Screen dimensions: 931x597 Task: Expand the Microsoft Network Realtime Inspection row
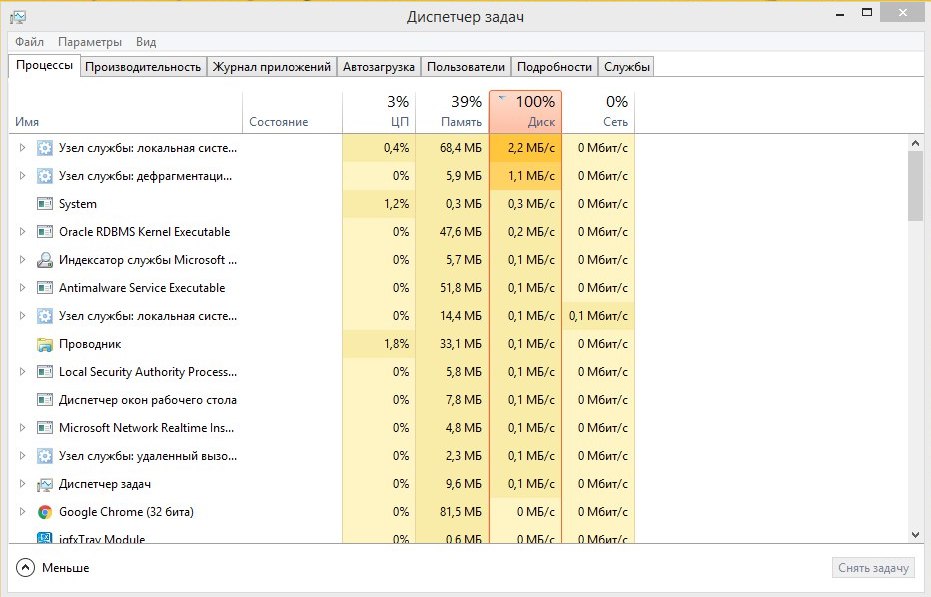tap(22, 428)
